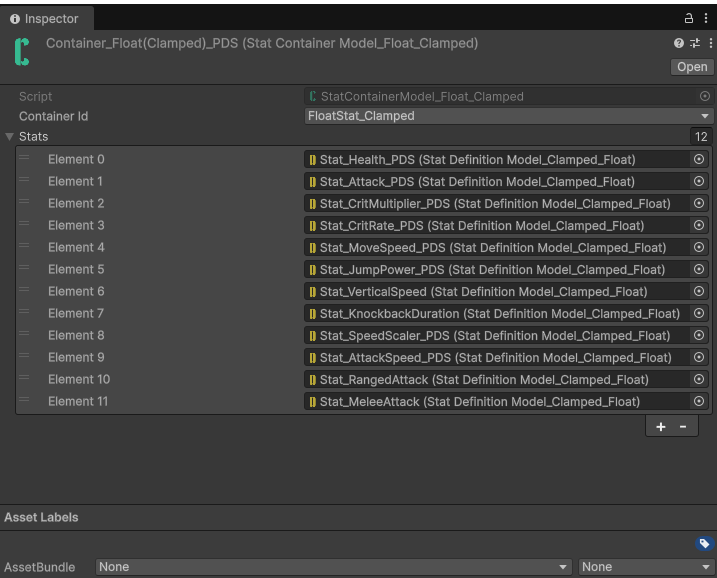Lock the Inspector panel with padlock icon
The width and height of the screenshot is (717, 578).
(689, 18)
